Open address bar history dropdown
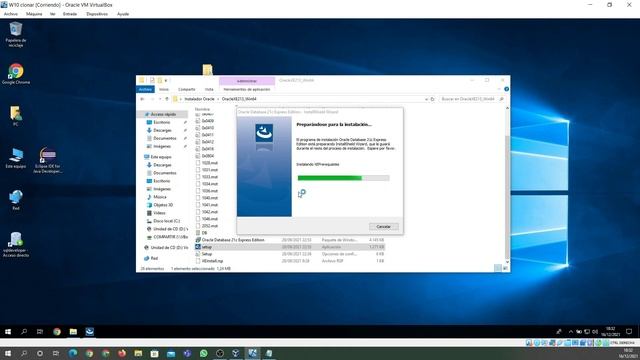 (x=426, y=99)
